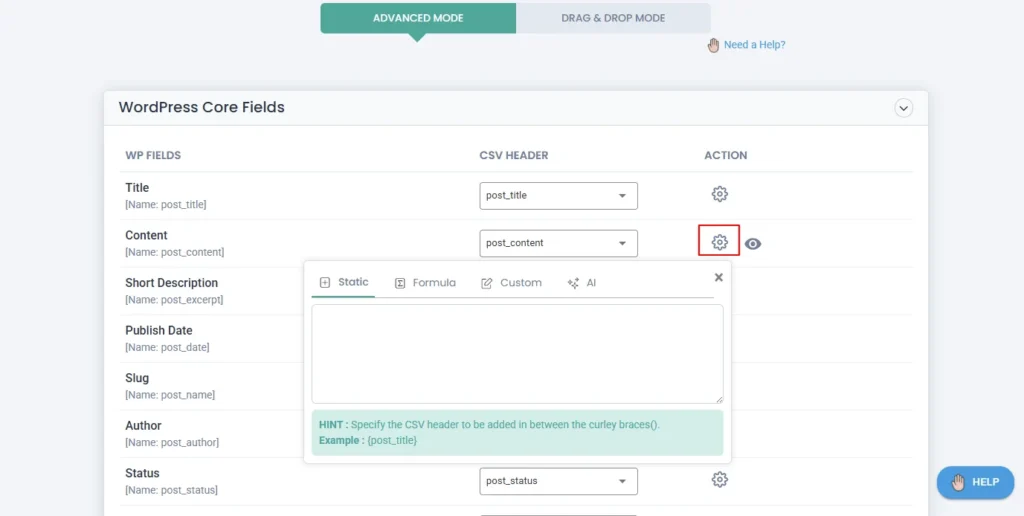Click inside the static content text area

pos(517,353)
